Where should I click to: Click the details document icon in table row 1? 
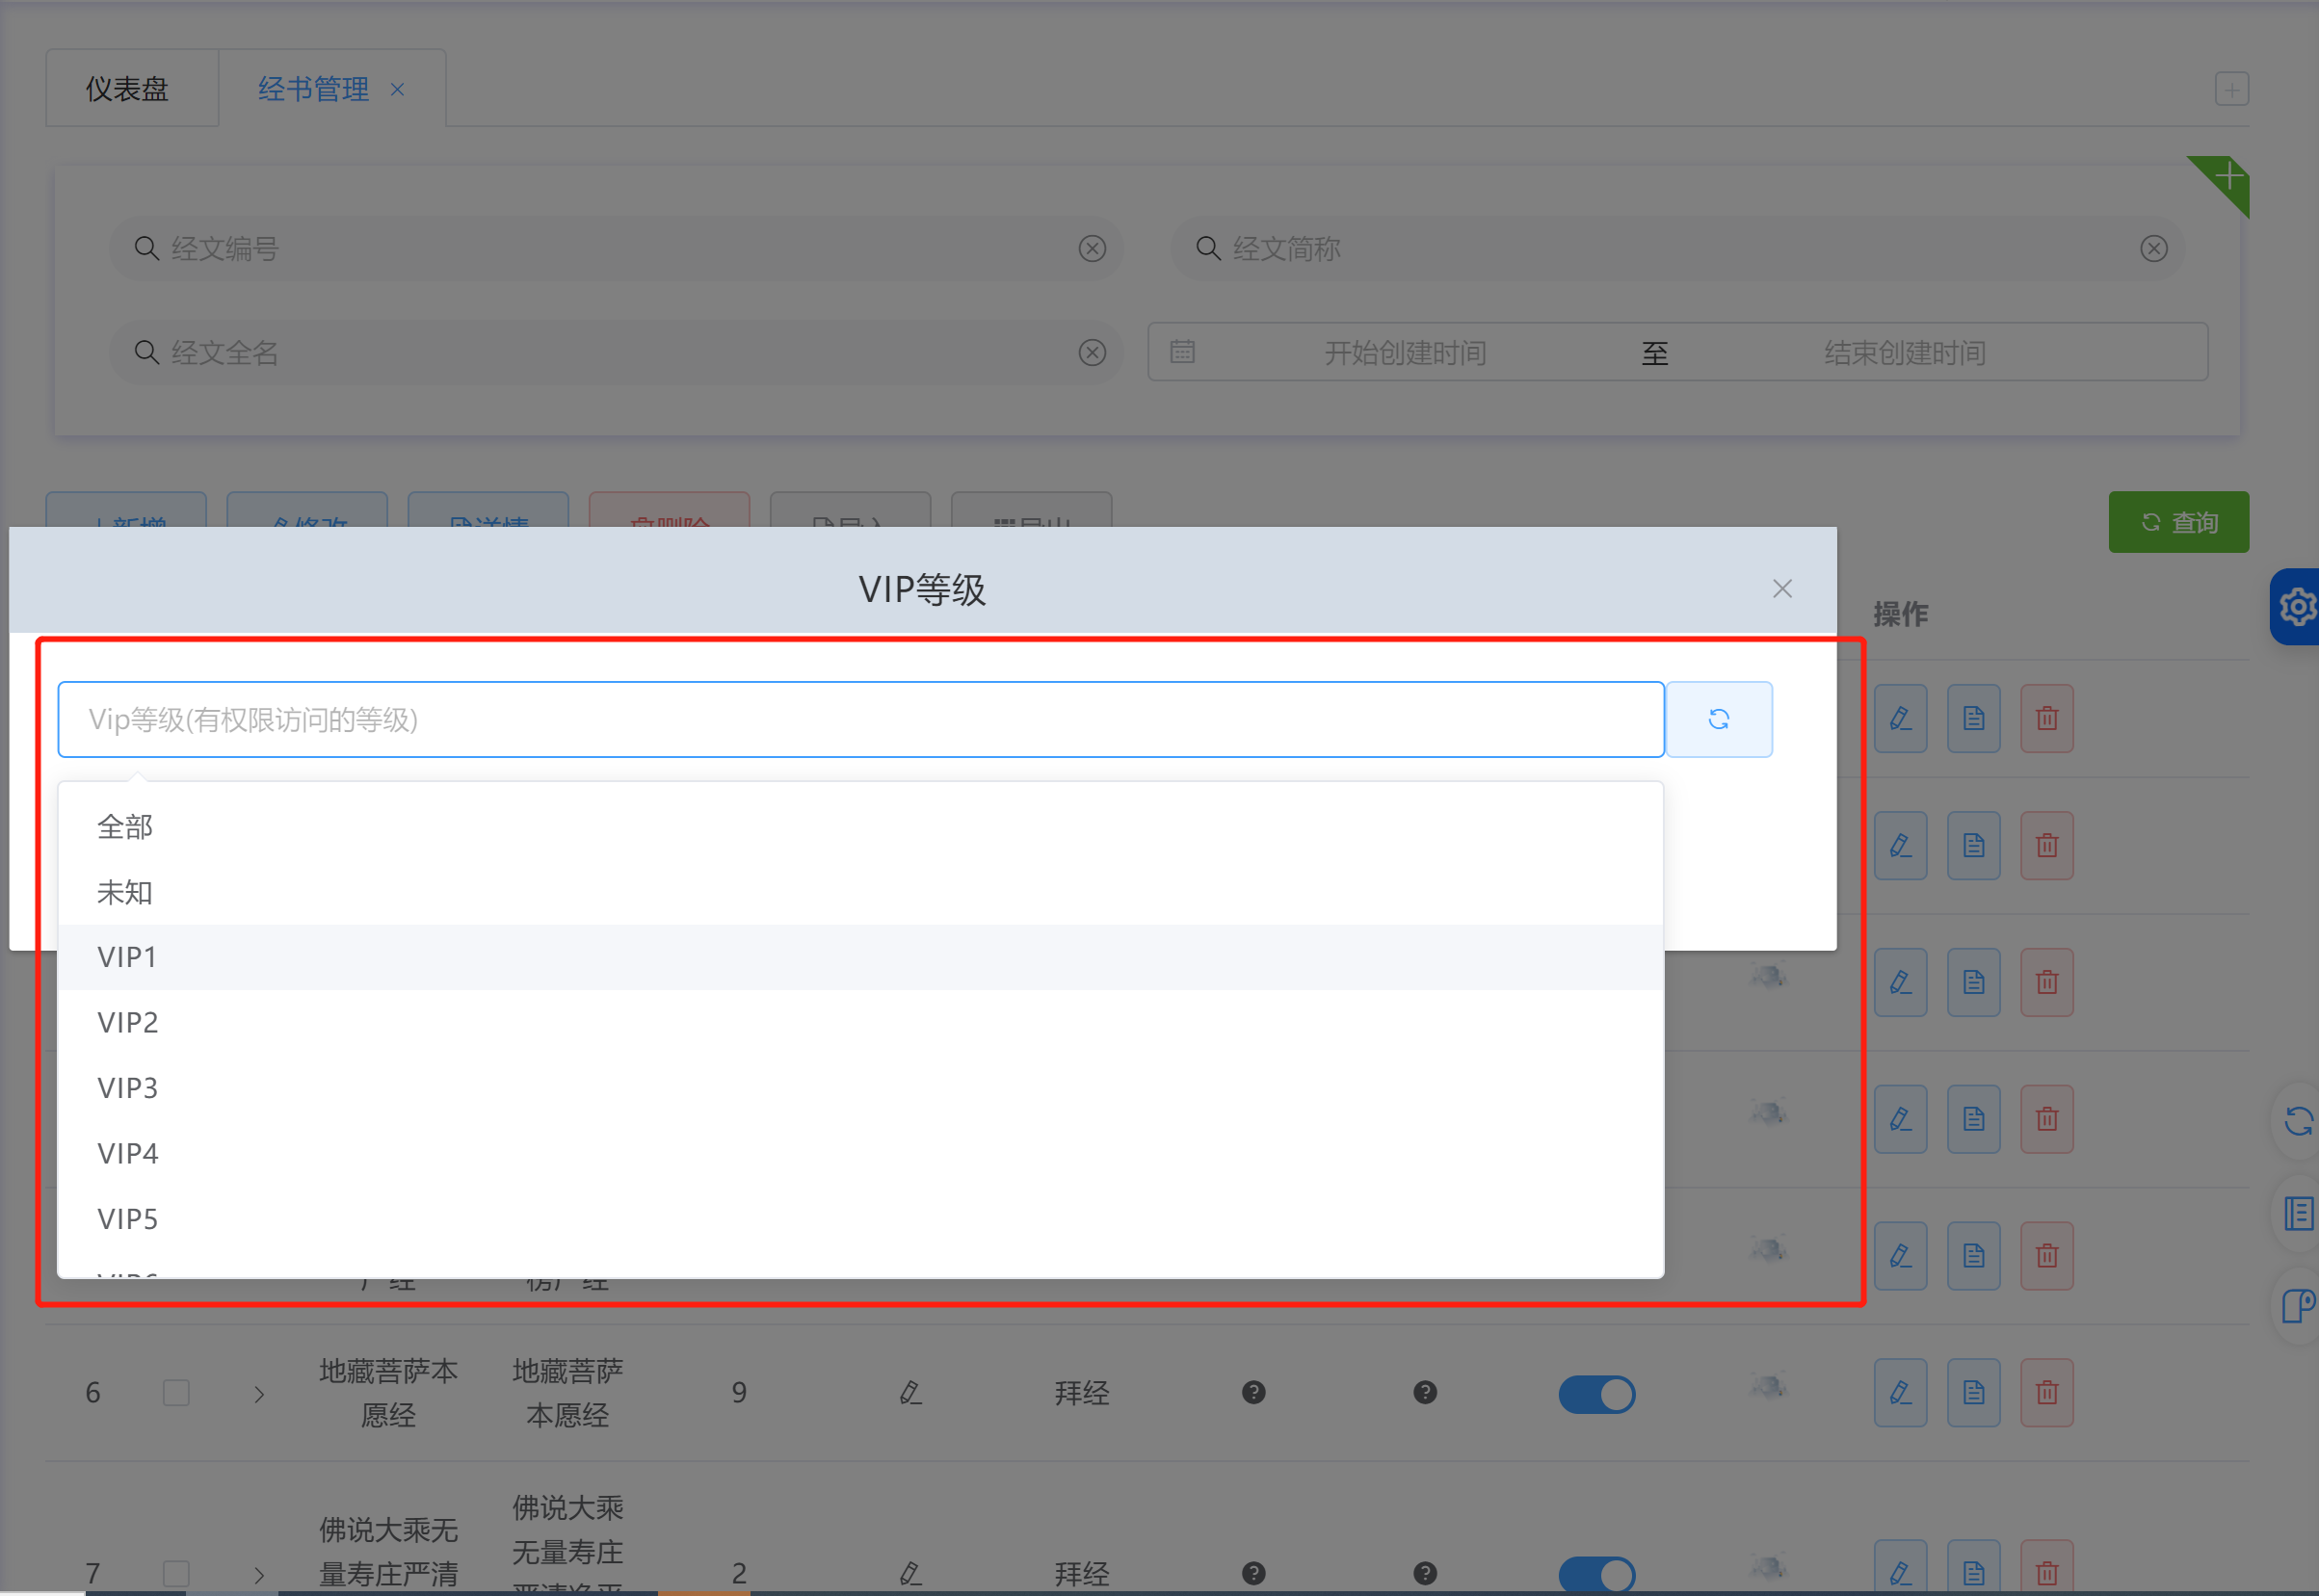pos(1973,719)
